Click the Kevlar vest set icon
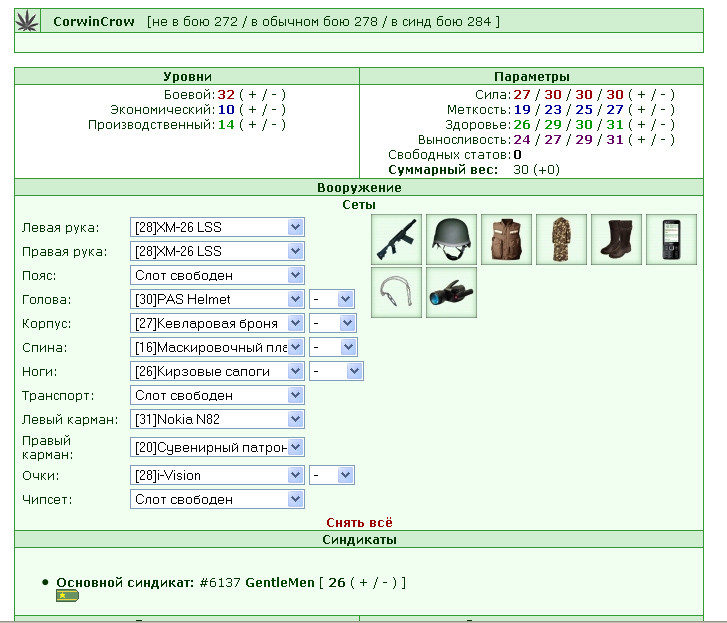Screen dimensions: 727x623 point(506,239)
